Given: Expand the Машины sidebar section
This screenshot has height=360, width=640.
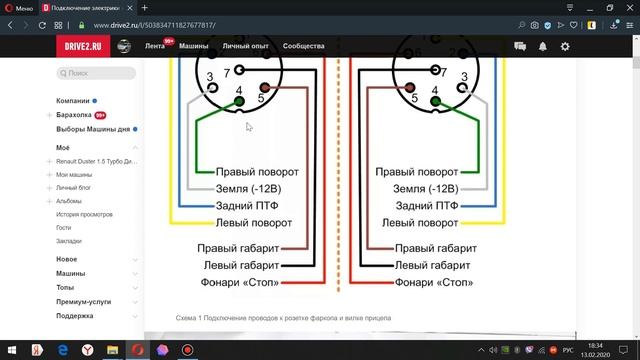Looking at the screenshot, I should pos(135,274).
